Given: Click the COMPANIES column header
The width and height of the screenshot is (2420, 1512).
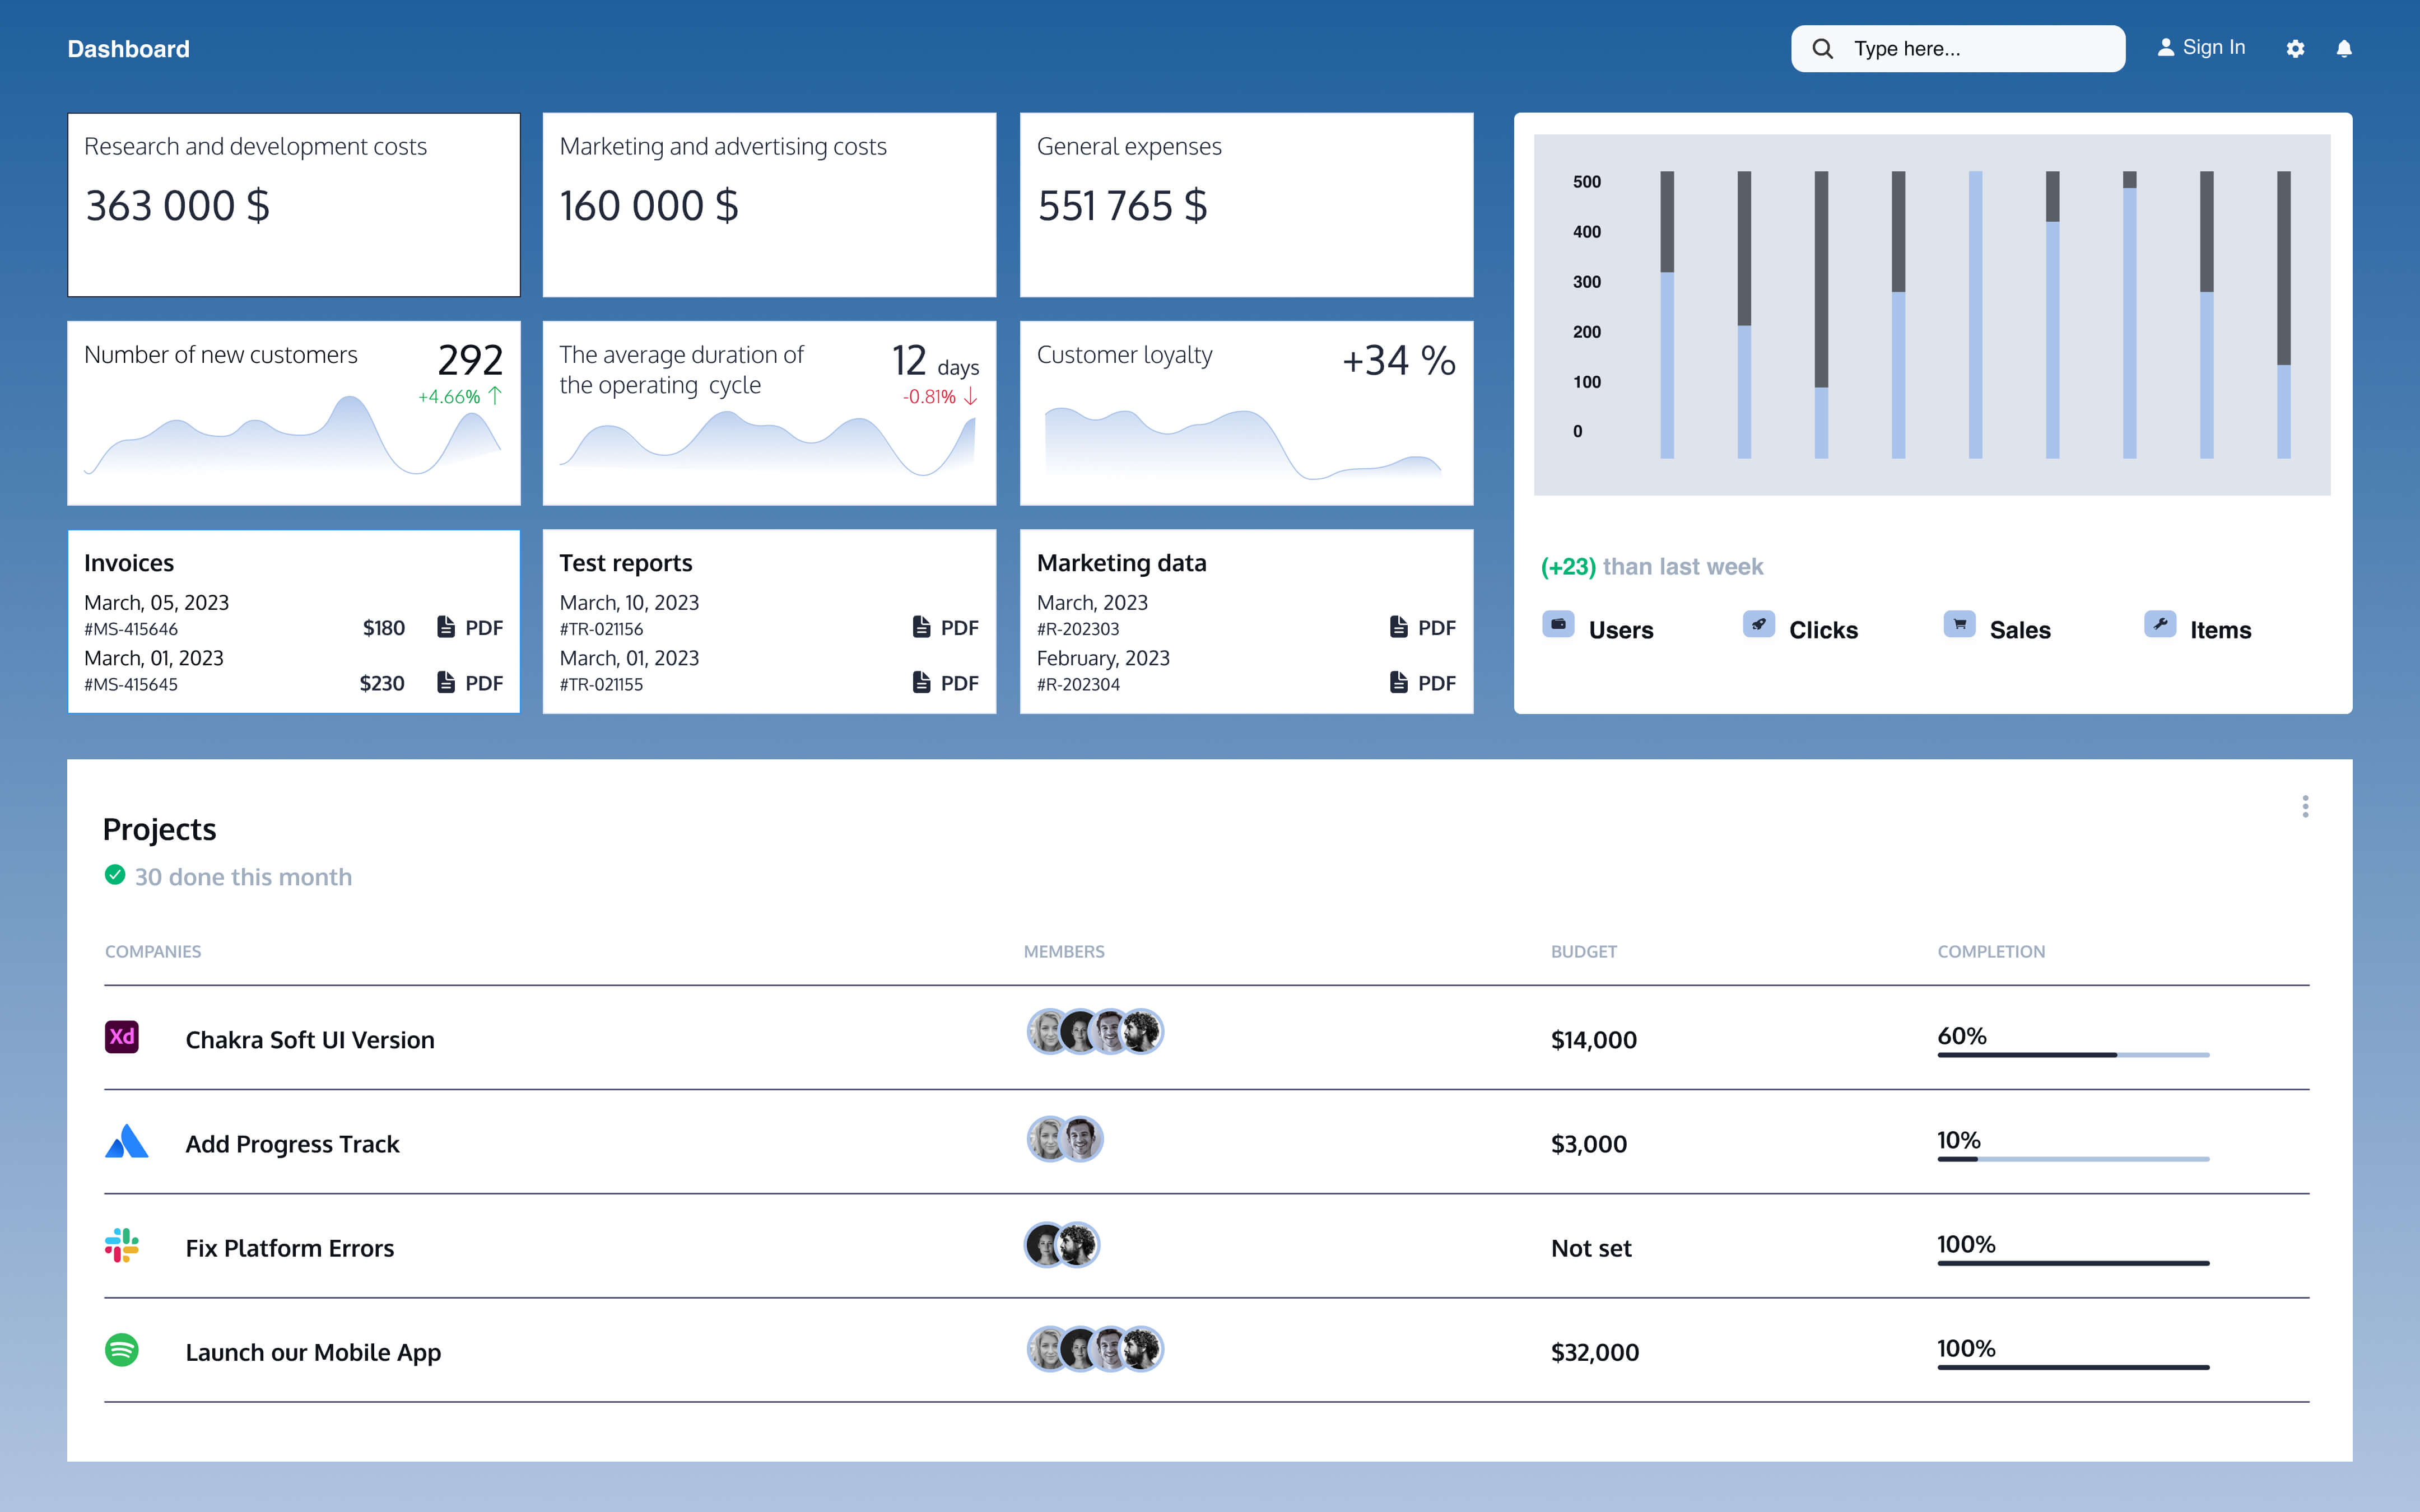Looking at the screenshot, I should click(x=153, y=951).
